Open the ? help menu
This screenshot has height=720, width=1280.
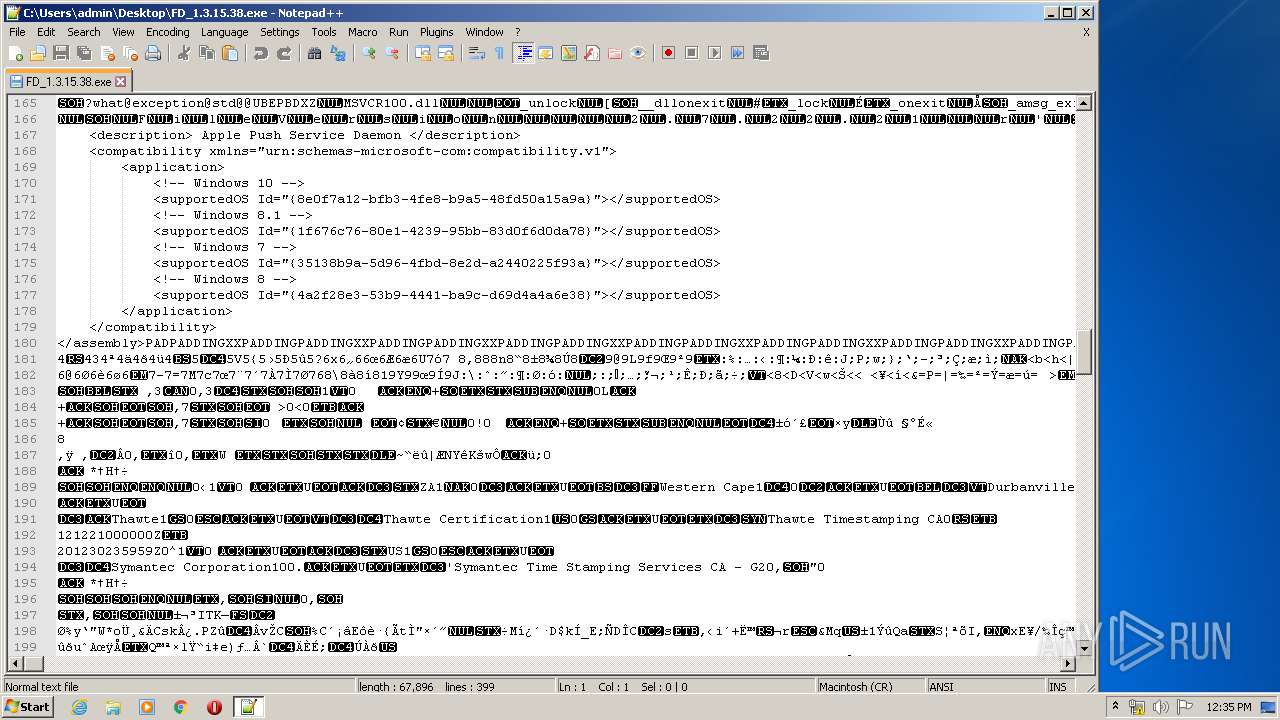click(x=517, y=32)
